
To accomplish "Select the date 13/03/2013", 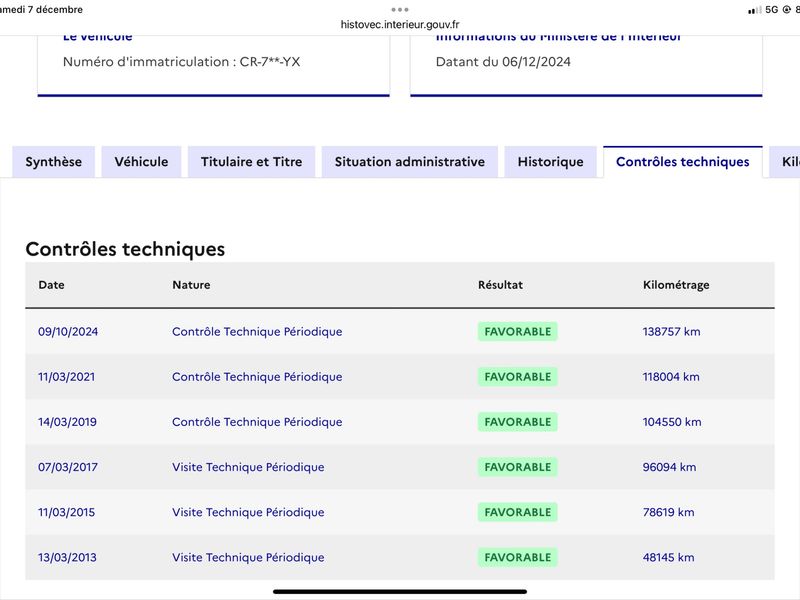I will (x=67, y=557).
